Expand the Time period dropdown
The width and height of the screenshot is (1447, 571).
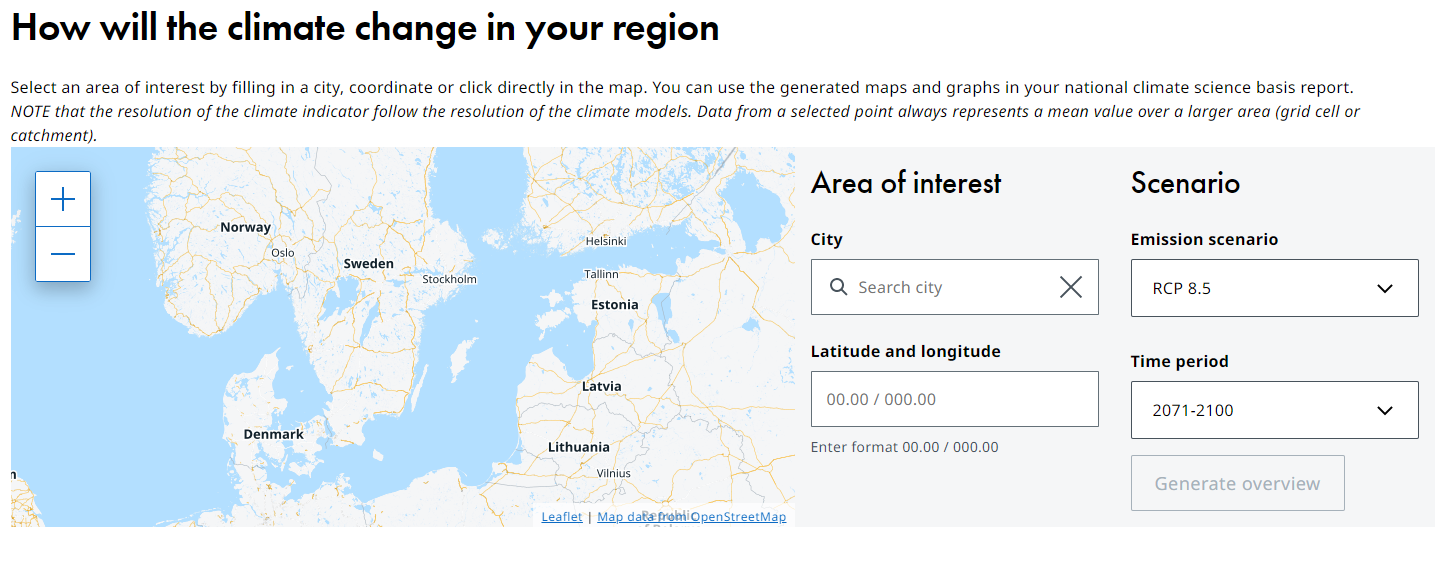(1274, 410)
